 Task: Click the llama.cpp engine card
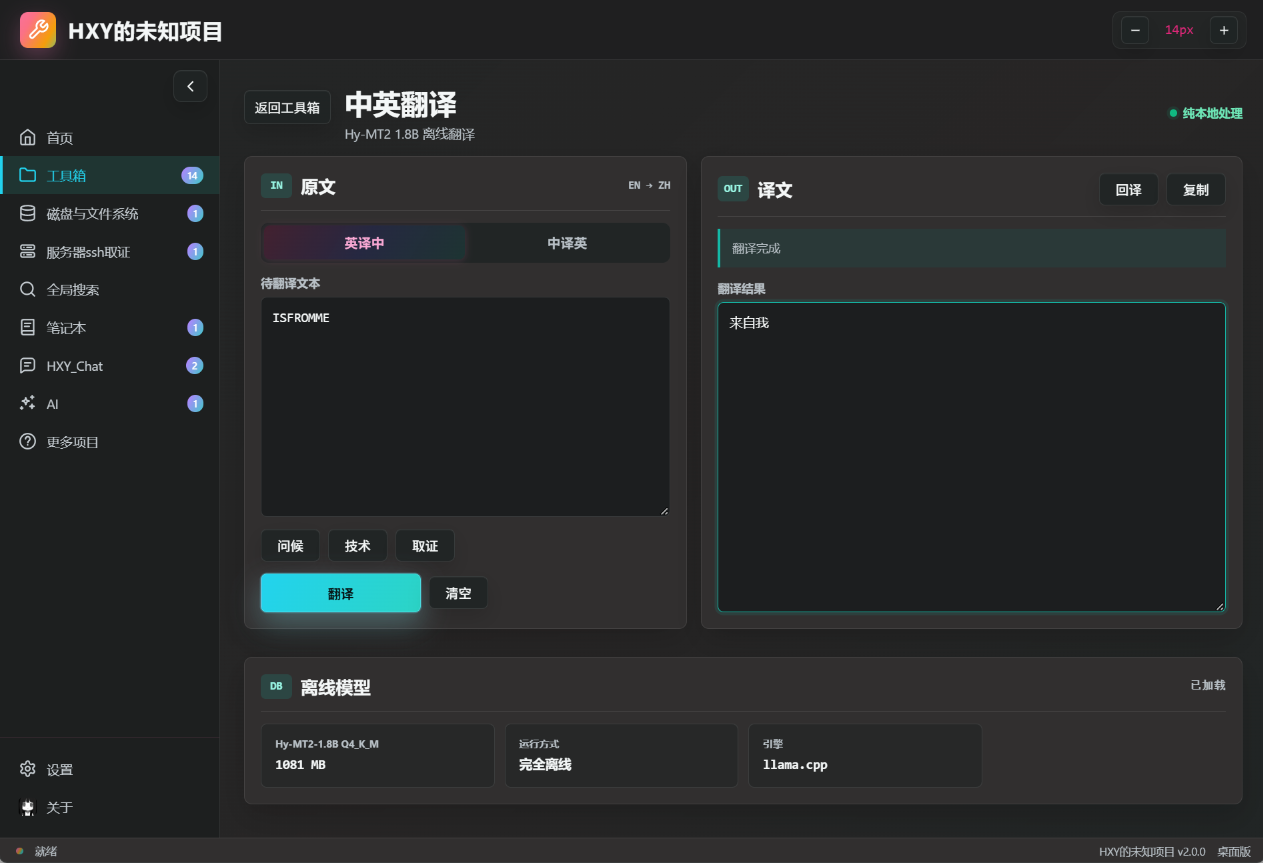point(865,756)
